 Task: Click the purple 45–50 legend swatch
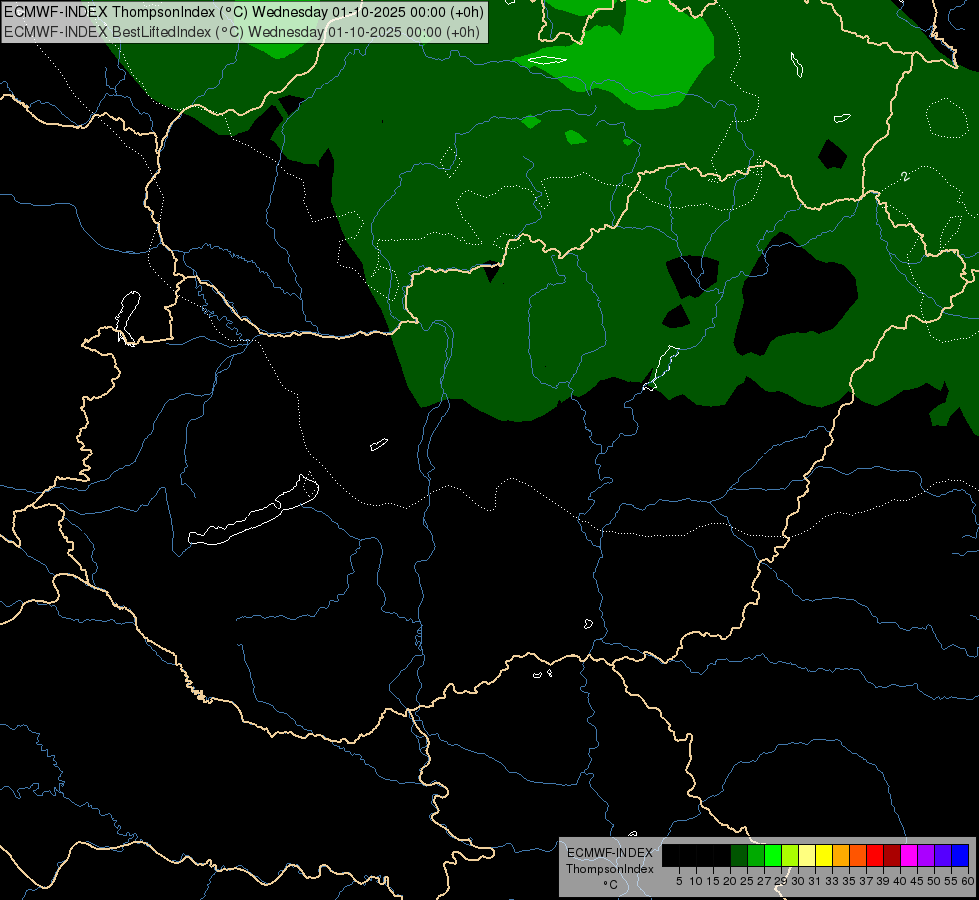926,855
